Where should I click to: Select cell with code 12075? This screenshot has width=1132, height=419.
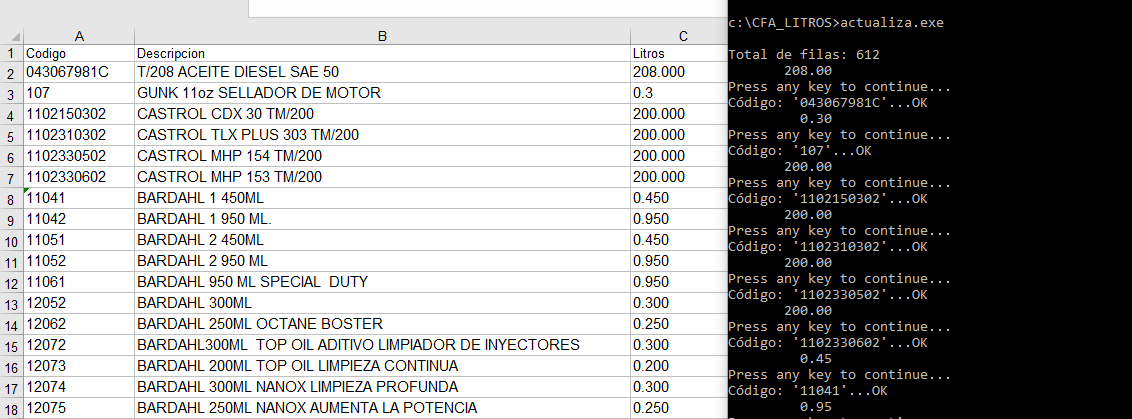click(x=79, y=408)
